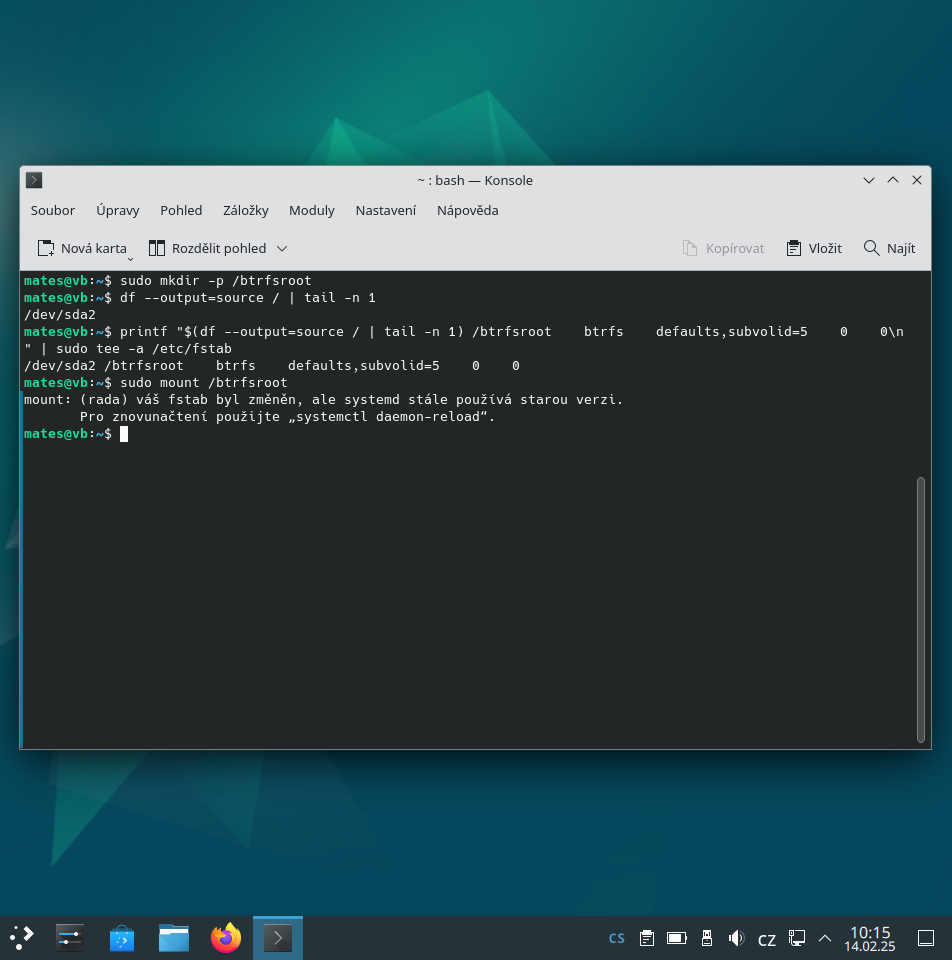Screen dimensions: 952x960
Task: Open System Settings from the taskbar
Action: (x=70, y=938)
